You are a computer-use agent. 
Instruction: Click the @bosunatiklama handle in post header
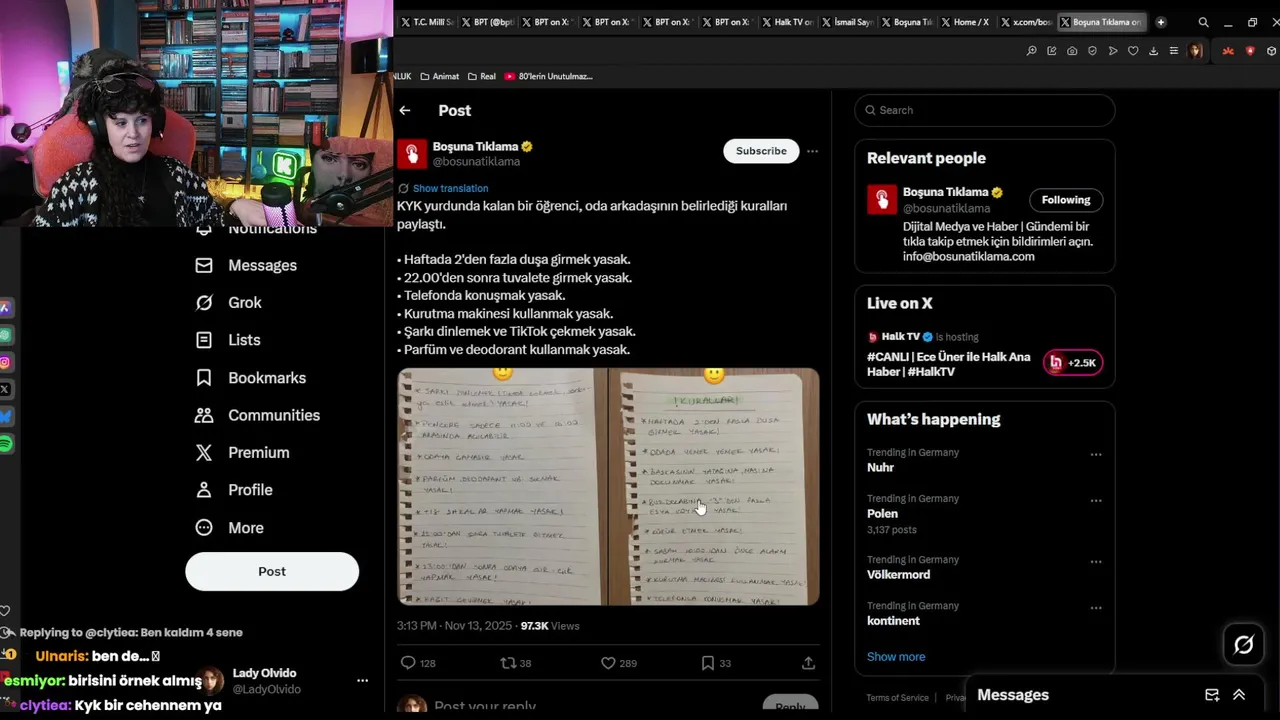point(476,162)
